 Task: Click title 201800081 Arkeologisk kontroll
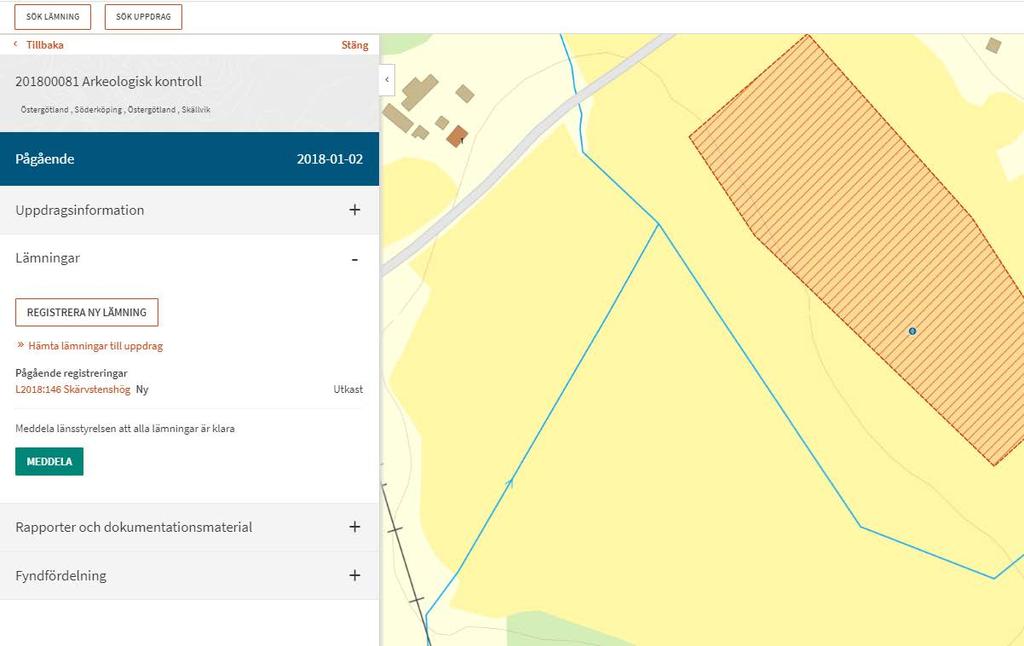click(x=108, y=82)
